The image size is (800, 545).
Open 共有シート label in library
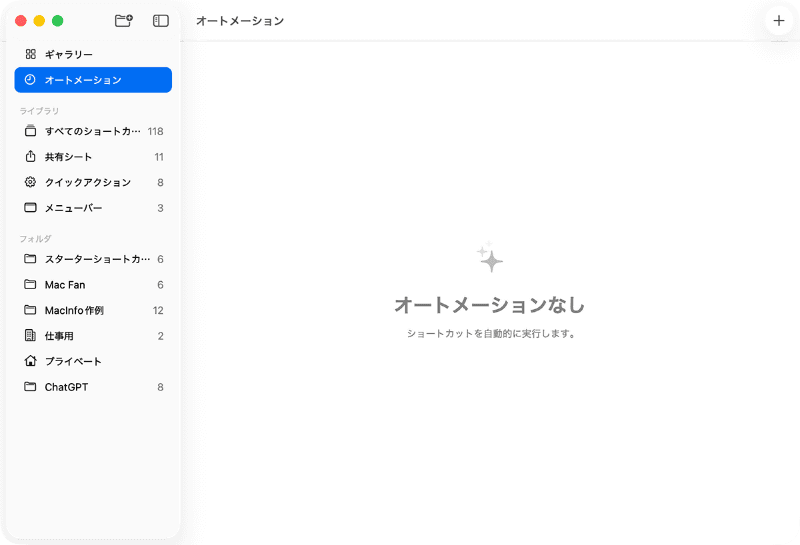68,157
